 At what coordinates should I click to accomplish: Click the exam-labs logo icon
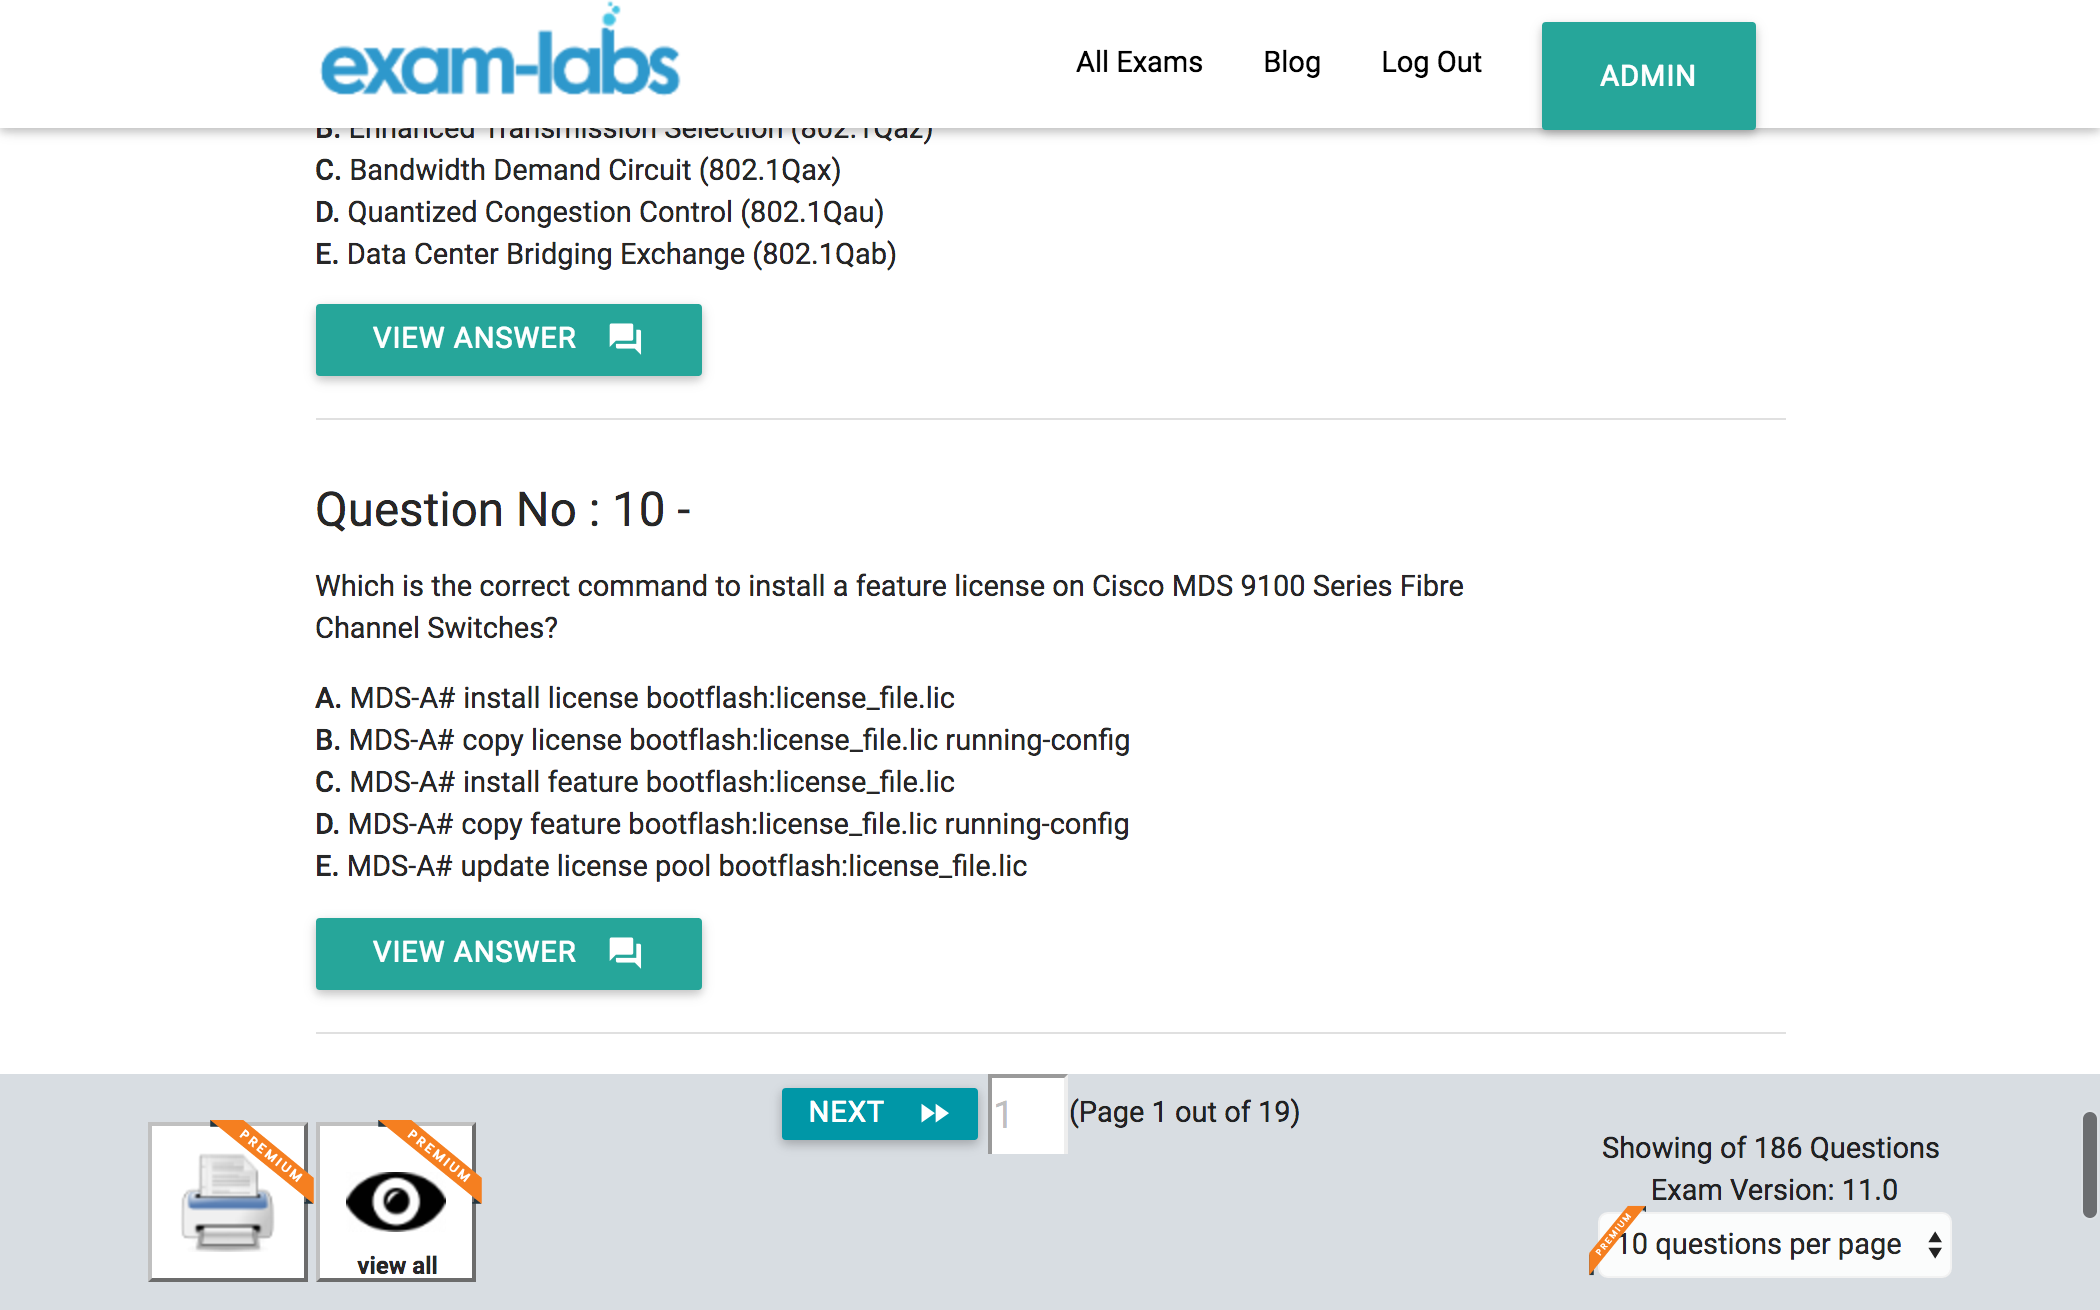[498, 60]
